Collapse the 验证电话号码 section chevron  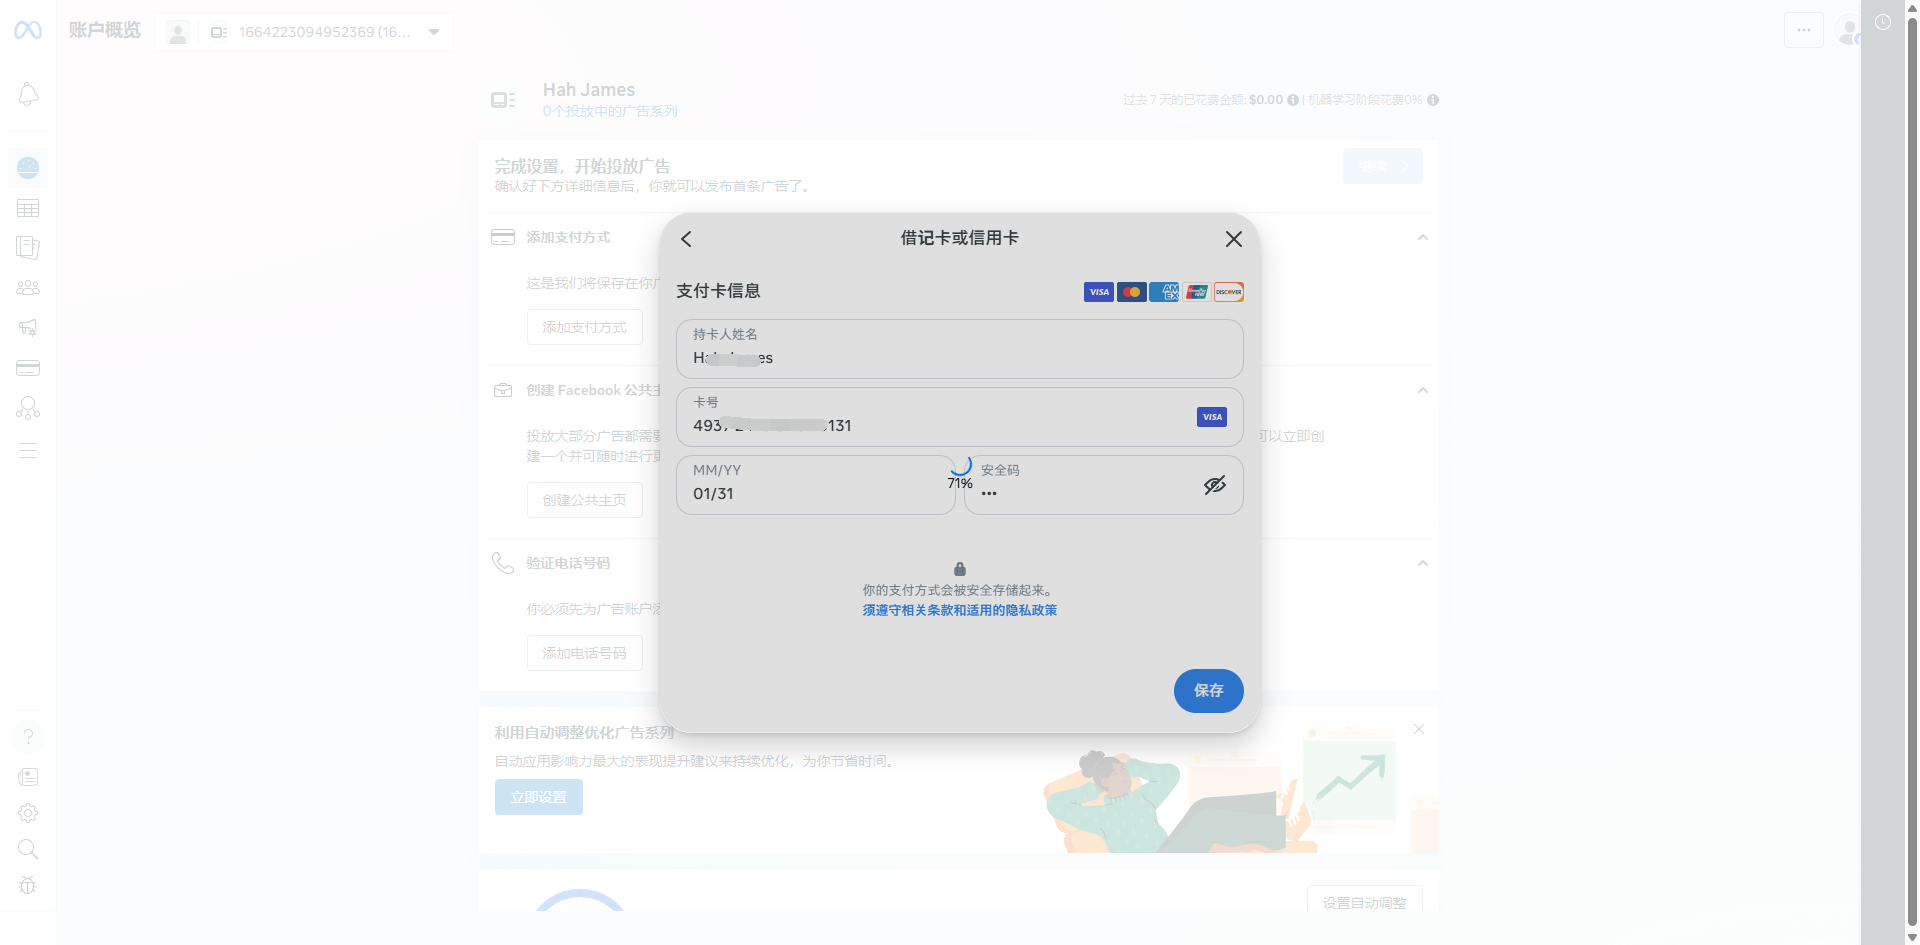(x=1423, y=563)
